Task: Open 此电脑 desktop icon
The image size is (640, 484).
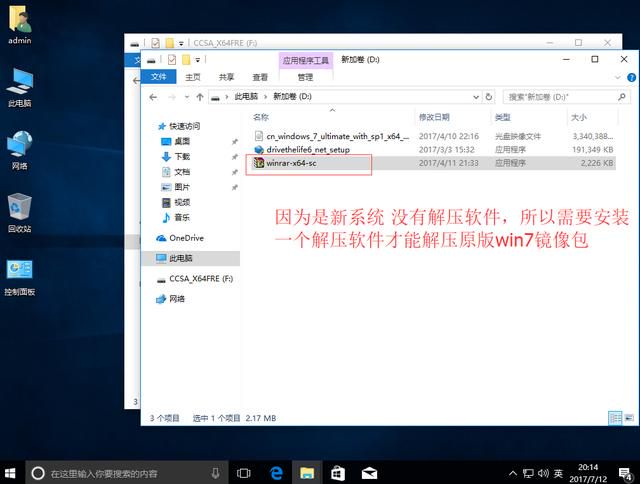Action: point(19,87)
